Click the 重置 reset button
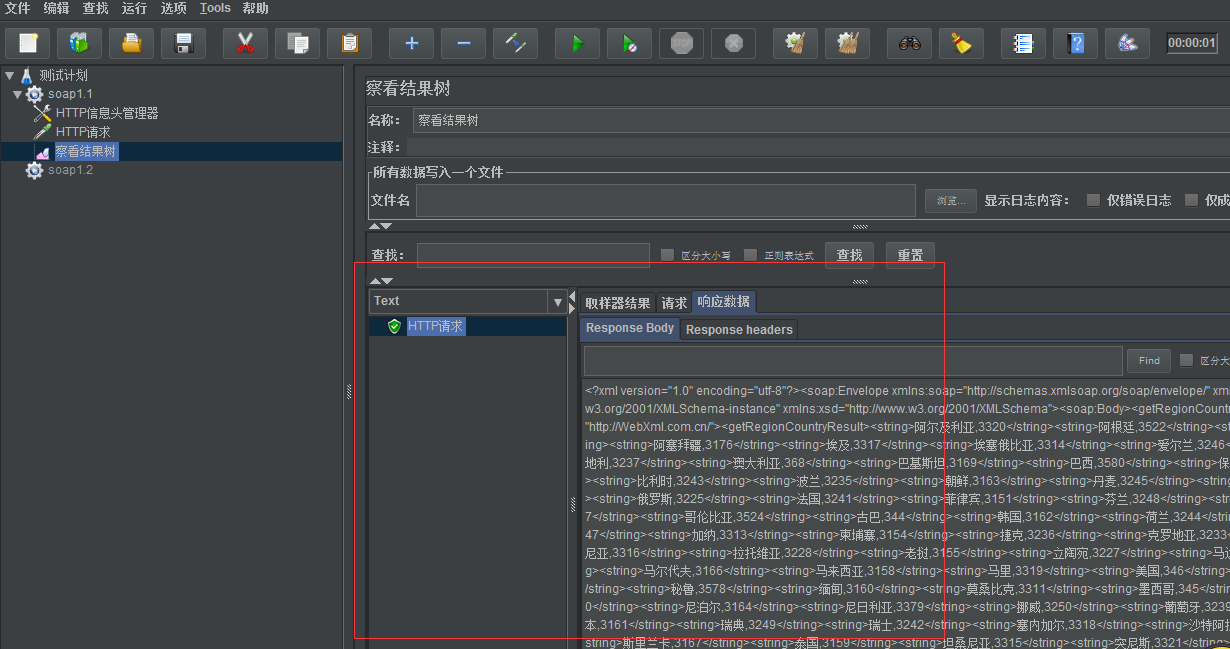The image size is (1230, 649). click(x=910, y=255)
